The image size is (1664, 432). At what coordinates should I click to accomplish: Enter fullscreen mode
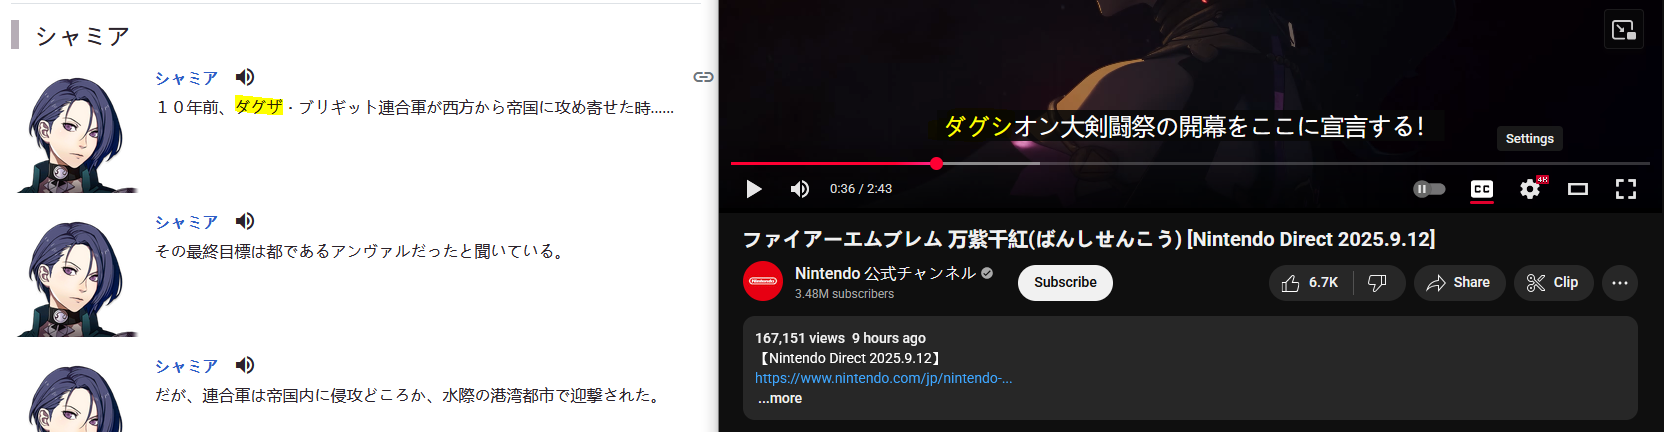point(1626,189)
